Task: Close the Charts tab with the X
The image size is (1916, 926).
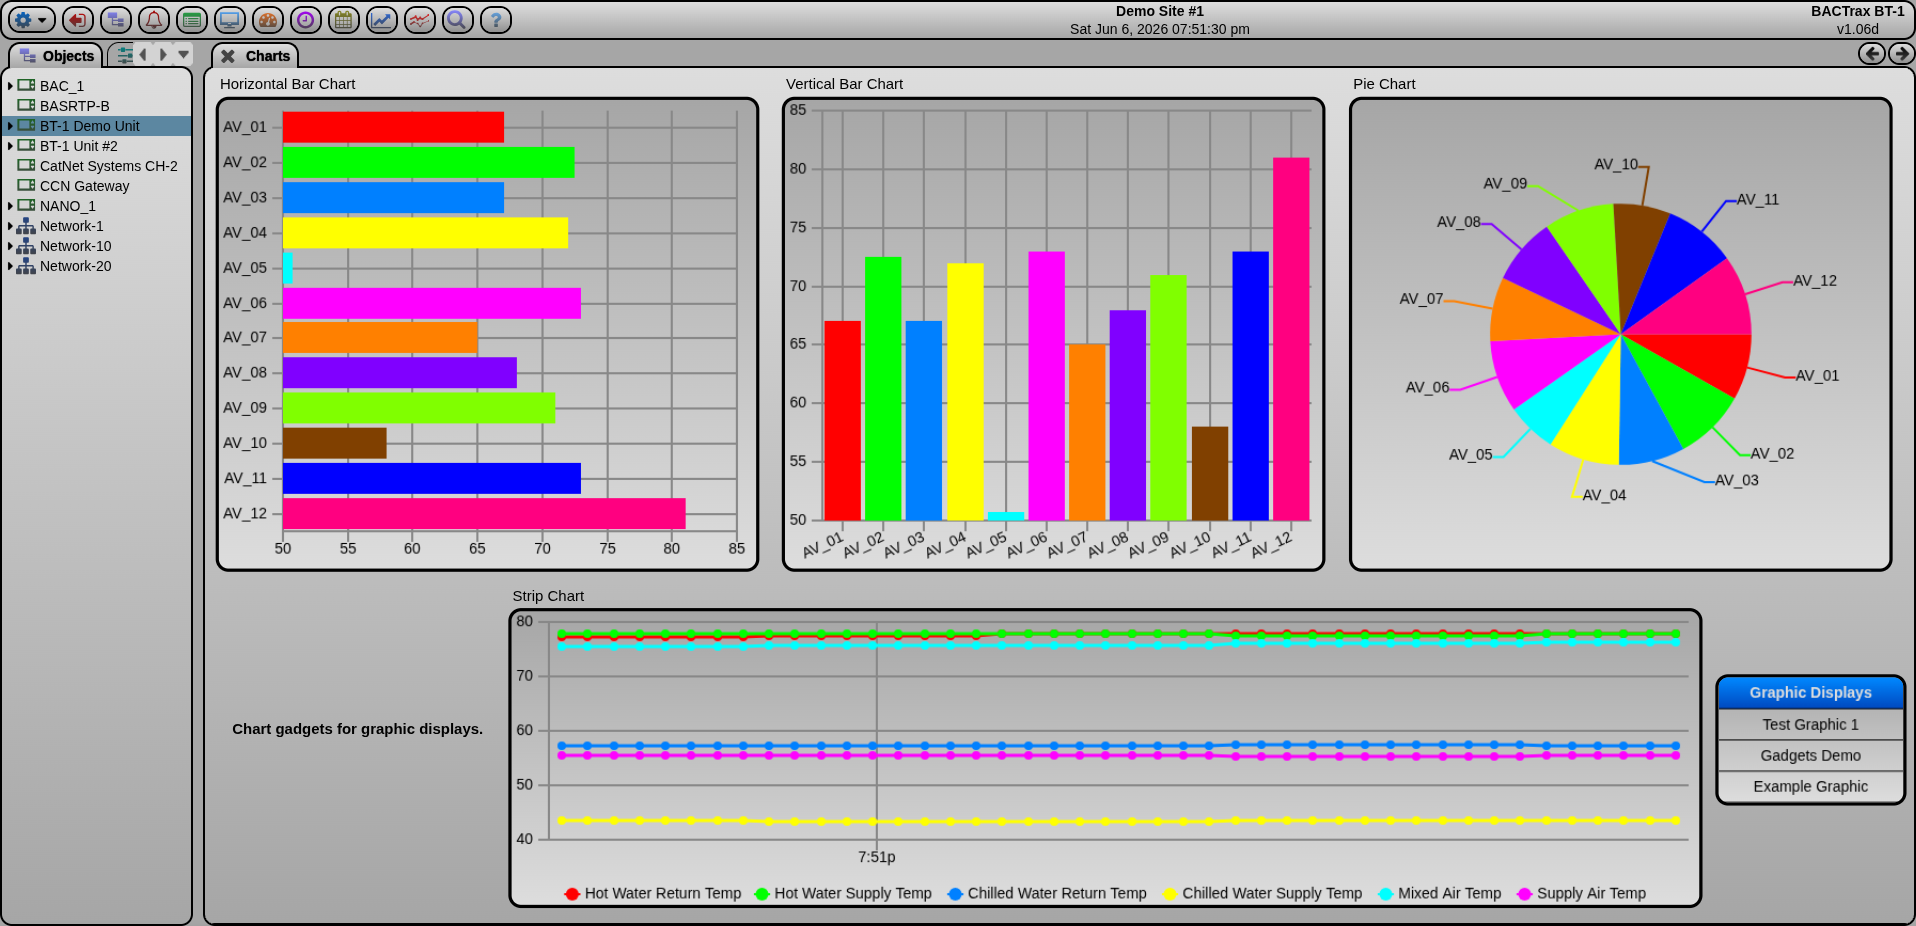Action: click(x=228, y=56)
